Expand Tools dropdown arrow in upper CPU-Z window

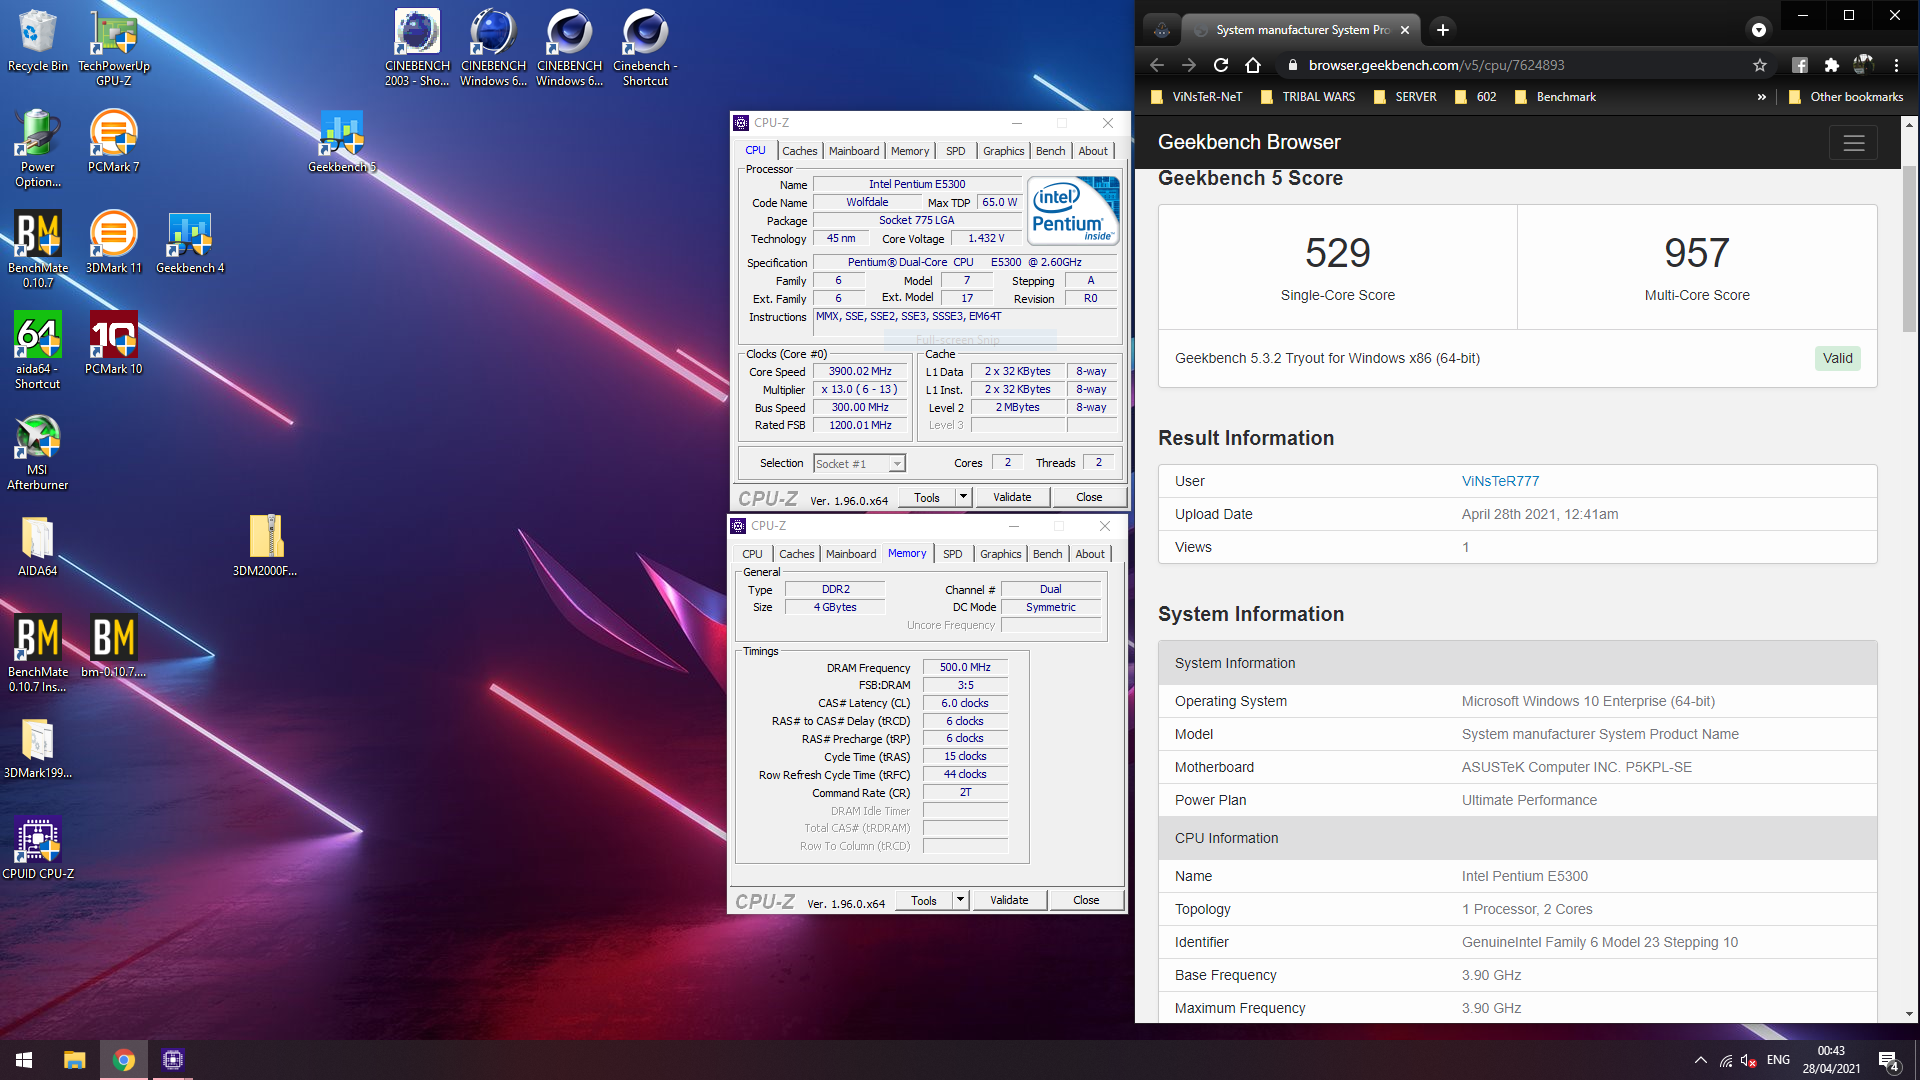point(963,497)
